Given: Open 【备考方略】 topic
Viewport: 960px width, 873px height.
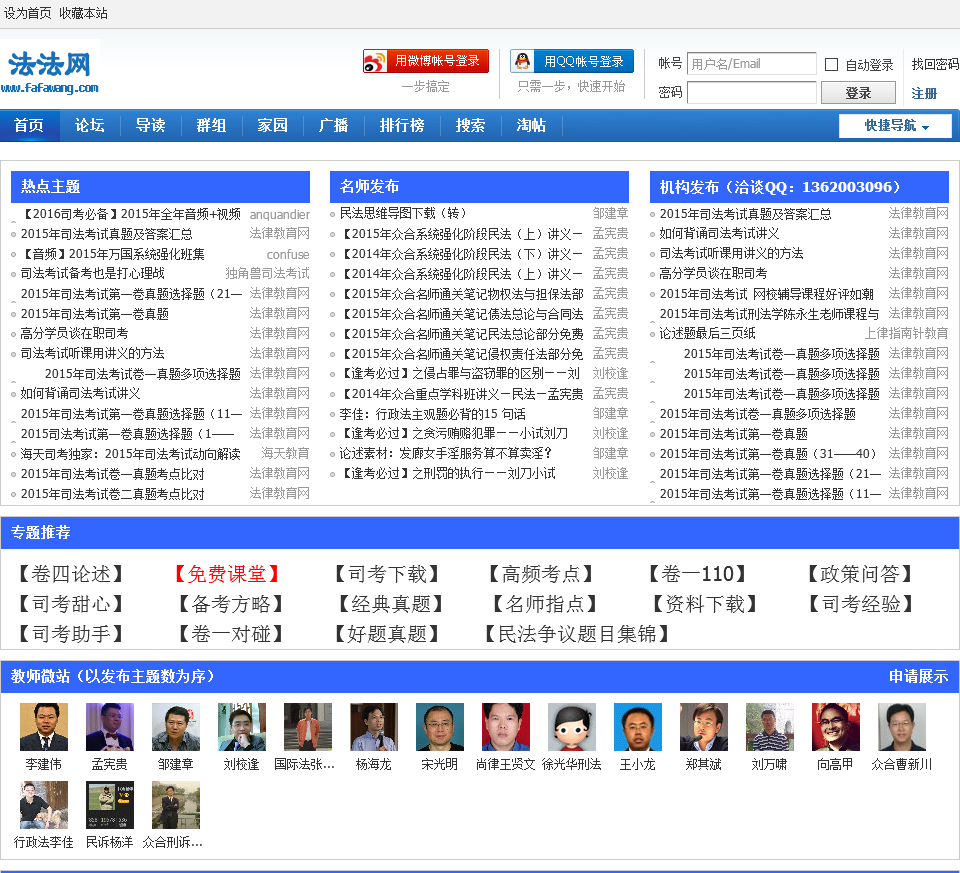Looking at the screenshot, I should (231, 604).
